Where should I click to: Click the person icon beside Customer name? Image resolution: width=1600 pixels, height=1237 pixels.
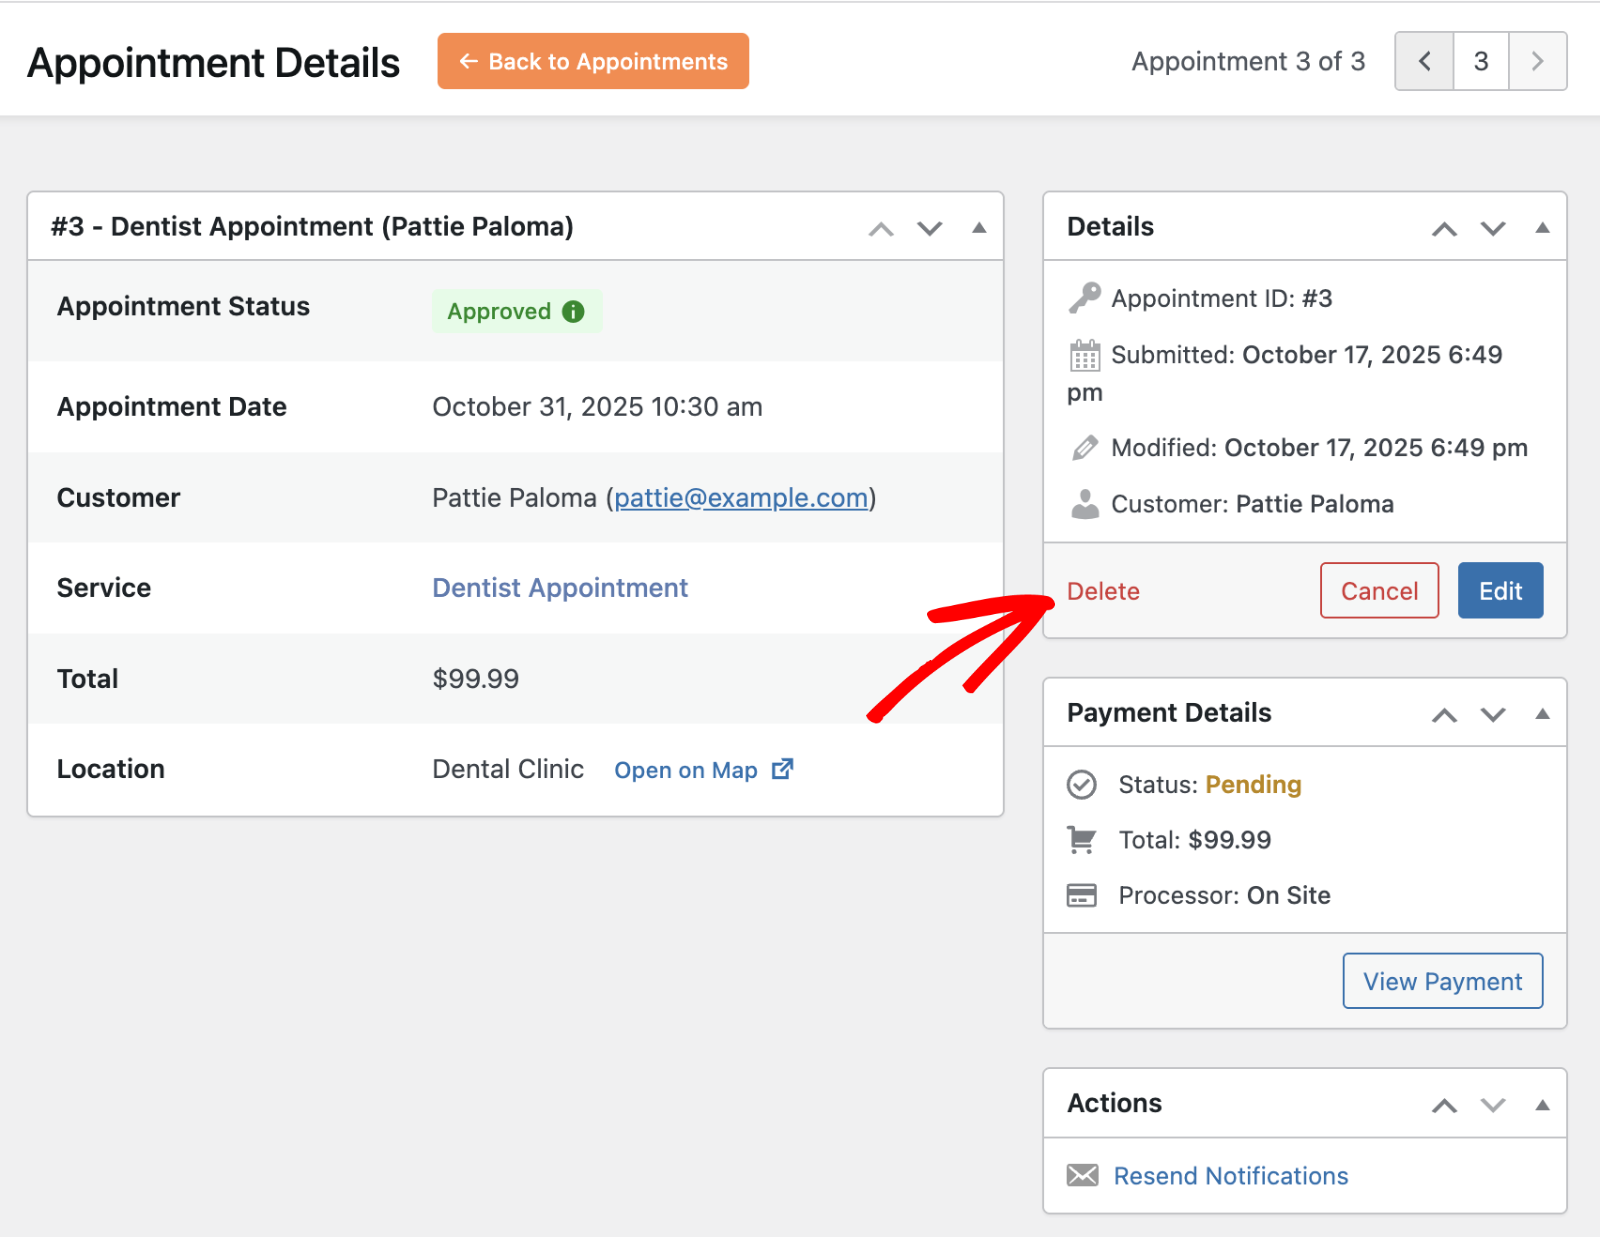1084,503
